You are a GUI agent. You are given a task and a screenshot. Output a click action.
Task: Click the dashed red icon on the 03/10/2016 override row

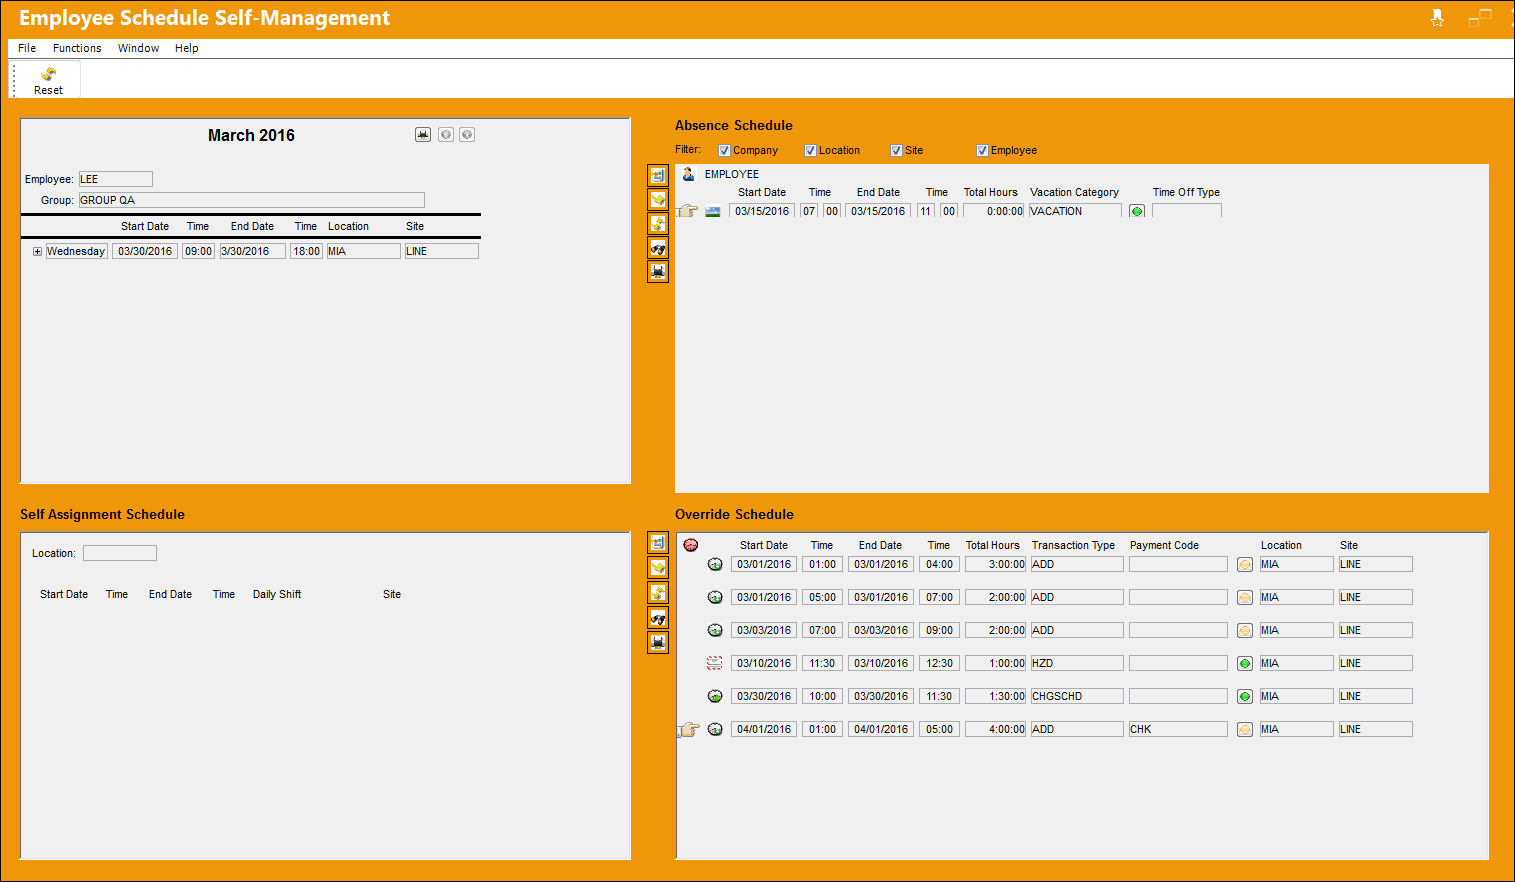click(x=715, y=663)
